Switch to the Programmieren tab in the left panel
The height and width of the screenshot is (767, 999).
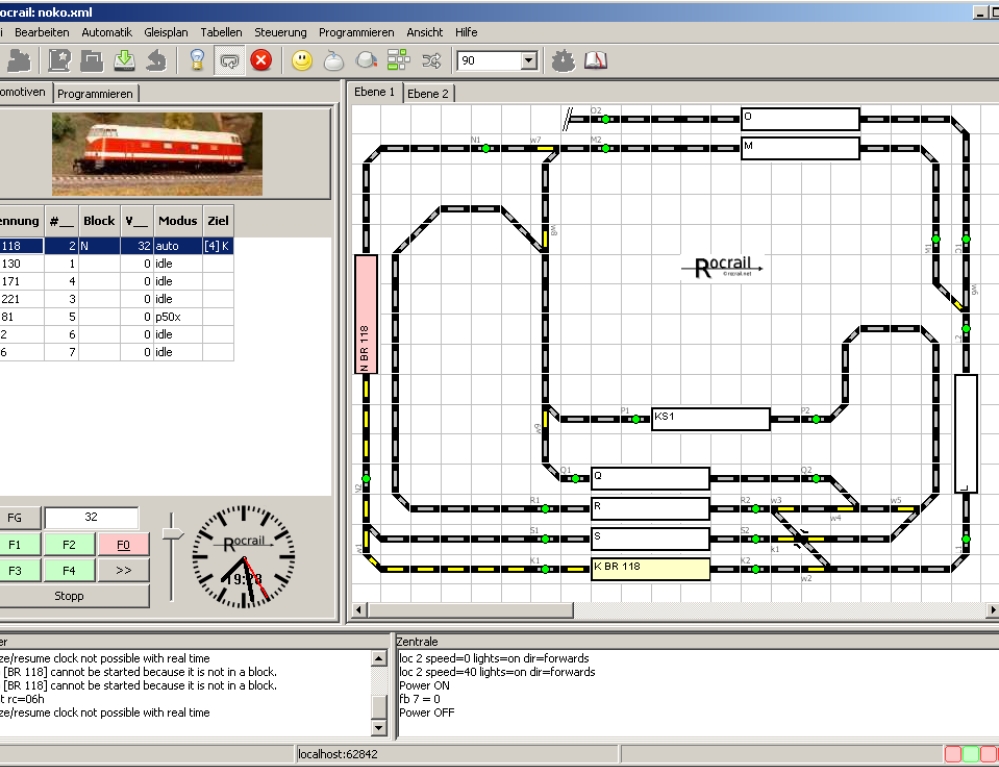95,94
